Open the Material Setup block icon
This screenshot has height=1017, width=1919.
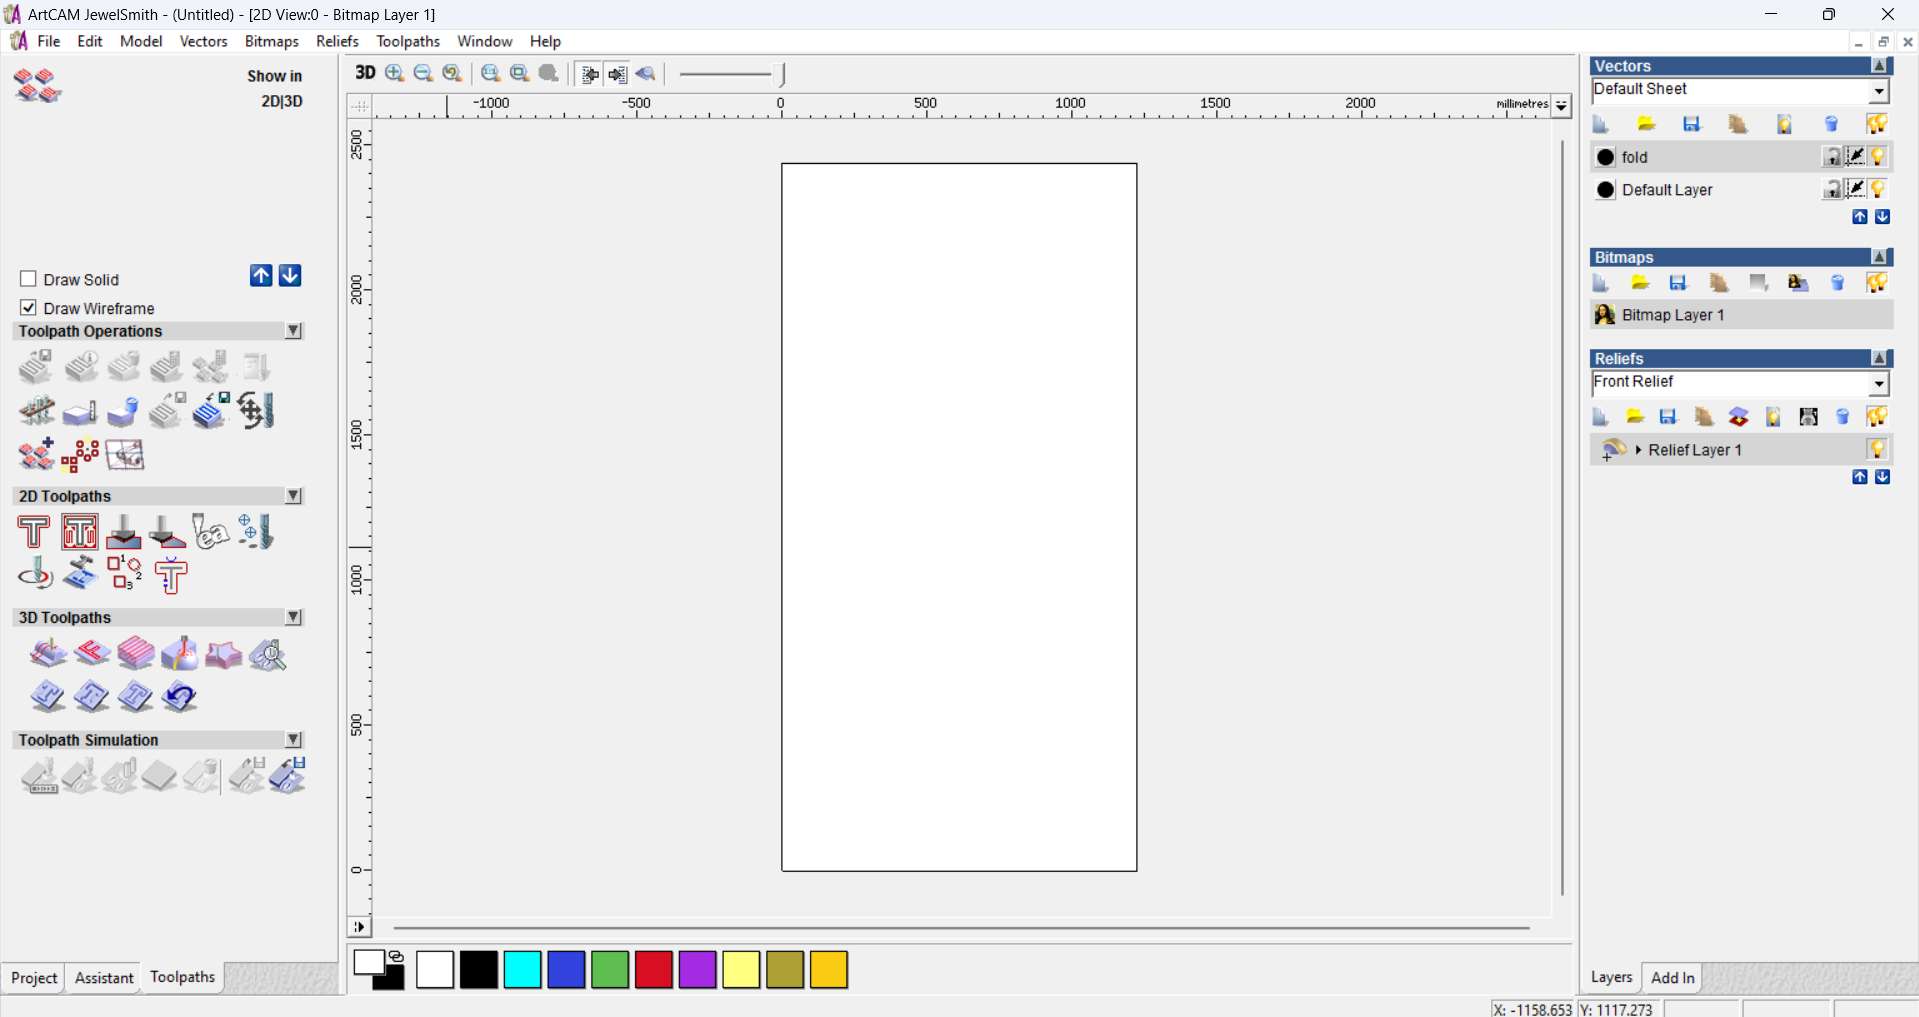[x=80, y=412]
